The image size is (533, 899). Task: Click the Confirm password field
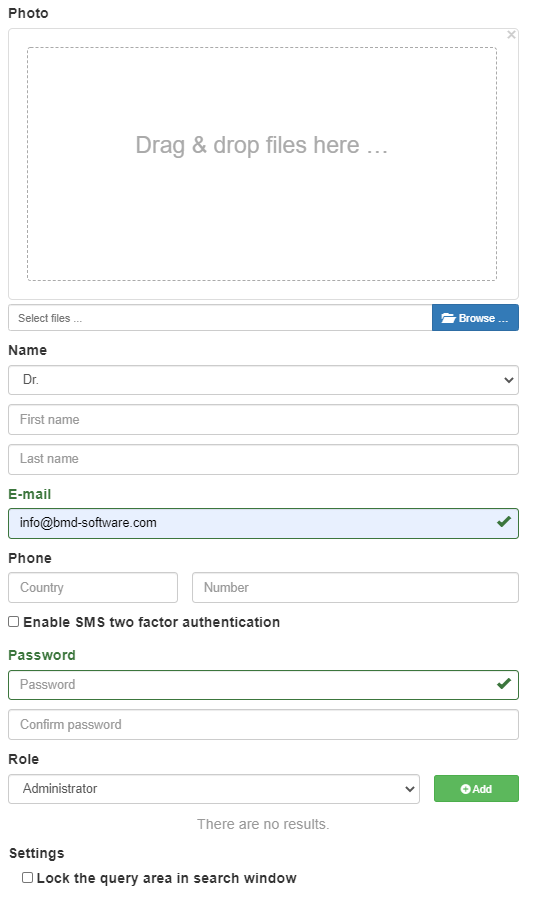263,725
